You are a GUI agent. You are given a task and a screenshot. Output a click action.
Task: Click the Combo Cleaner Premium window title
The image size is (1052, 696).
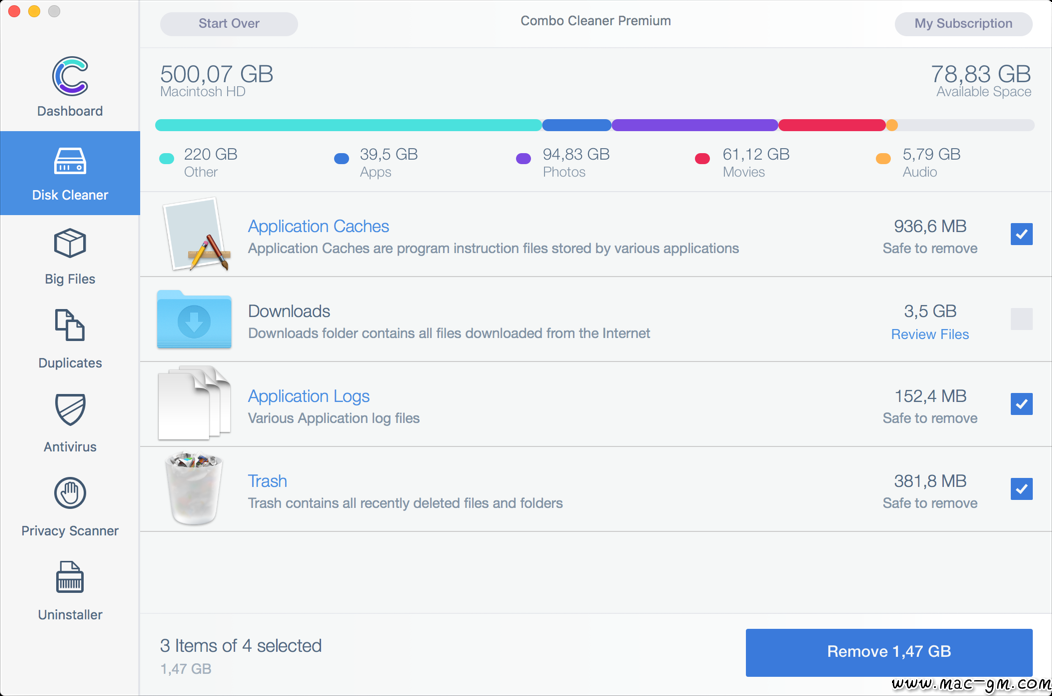tap(596, 21)
